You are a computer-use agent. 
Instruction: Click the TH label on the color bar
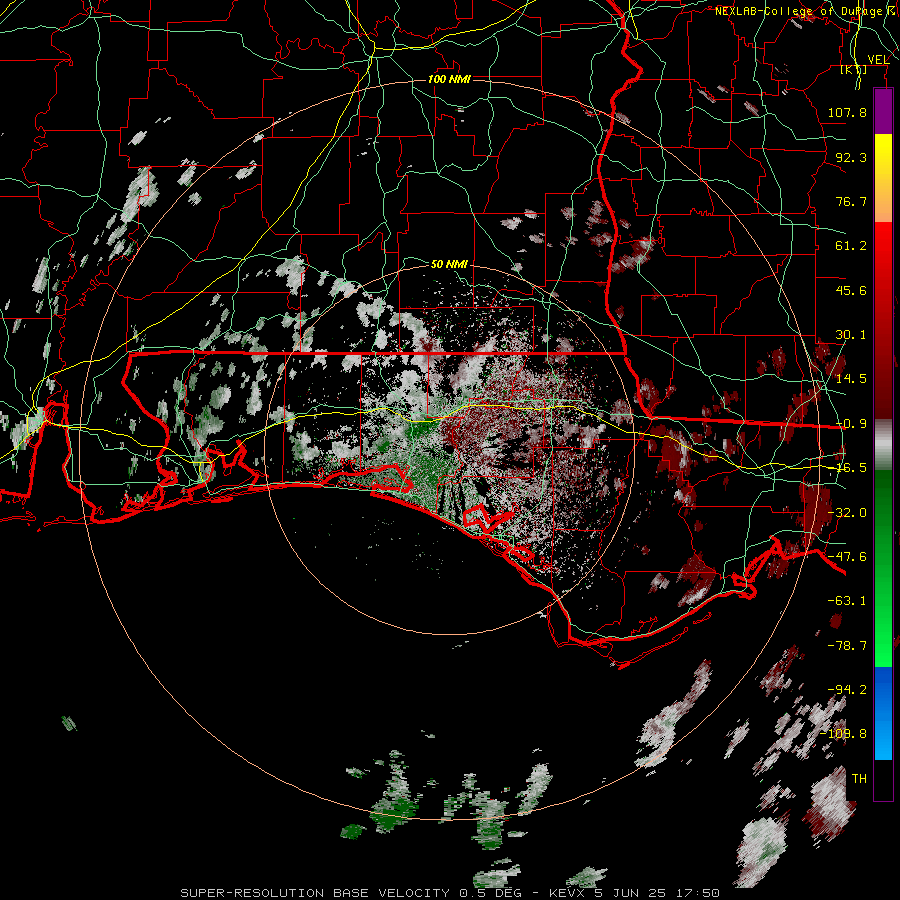point(859,779)
